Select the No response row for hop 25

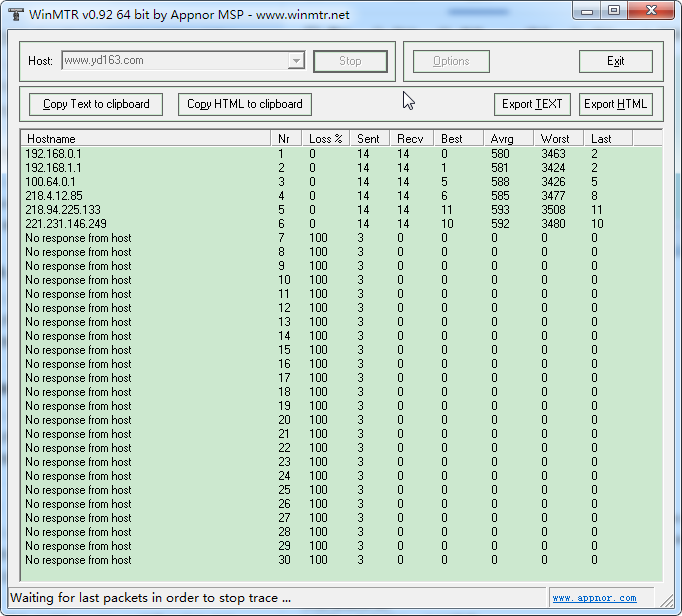pos(341,490)
